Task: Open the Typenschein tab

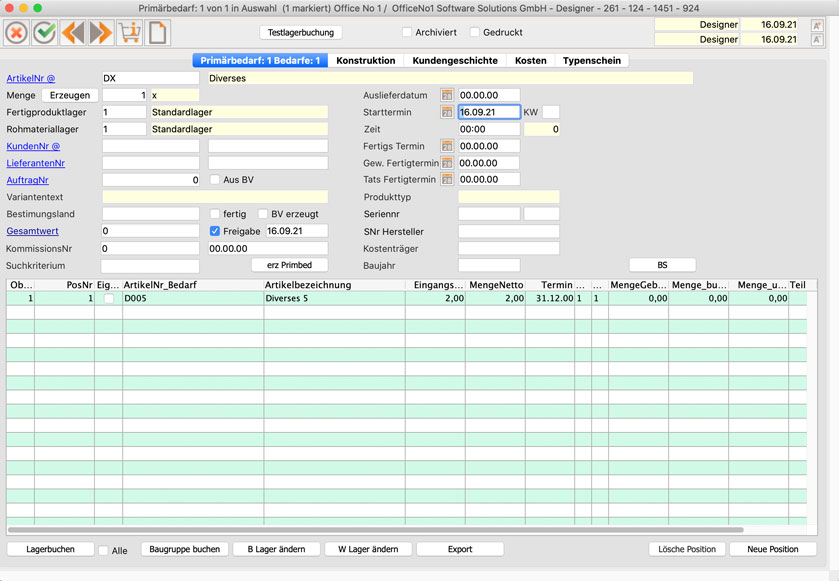Action: (x=591, y=60)
